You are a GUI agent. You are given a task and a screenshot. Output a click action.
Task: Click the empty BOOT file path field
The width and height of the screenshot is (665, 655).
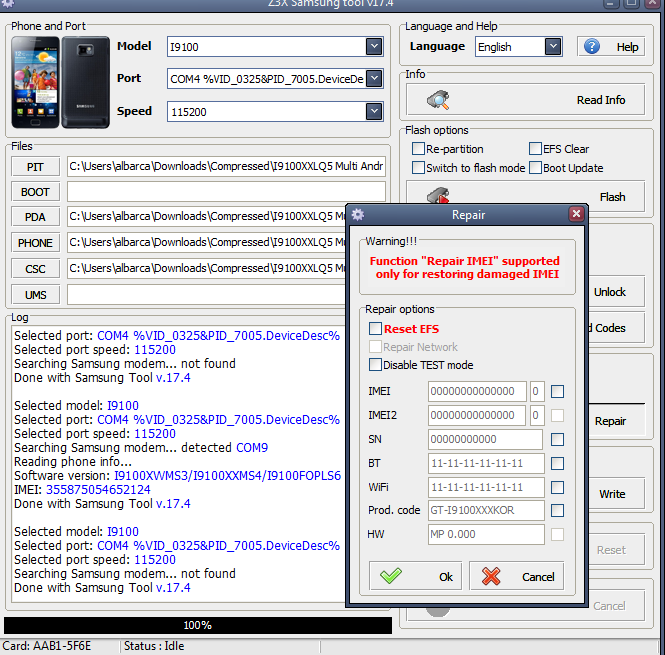coord(226,192)
